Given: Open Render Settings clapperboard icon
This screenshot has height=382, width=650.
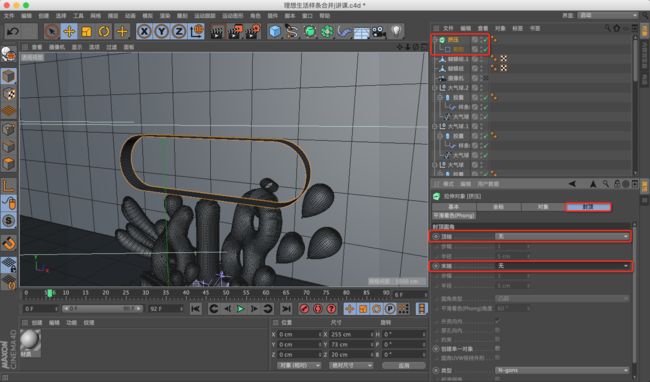Looking at the screenshot, I should [x=253, y=31].
